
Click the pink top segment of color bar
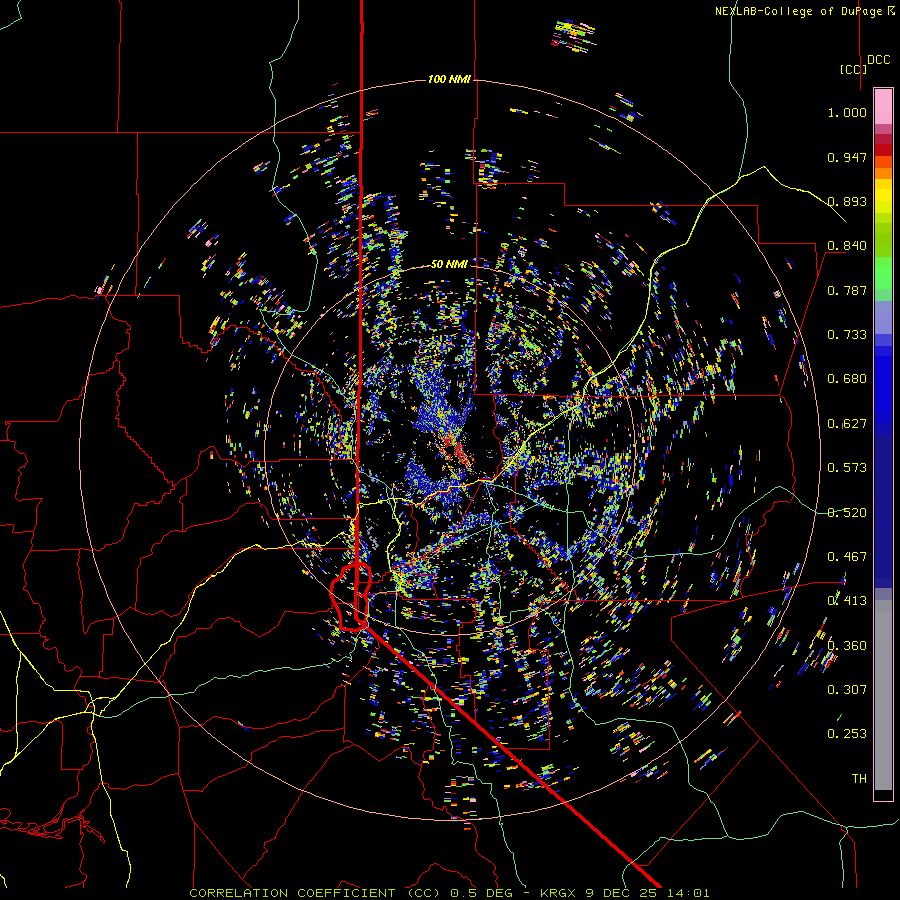coord(883,106)
